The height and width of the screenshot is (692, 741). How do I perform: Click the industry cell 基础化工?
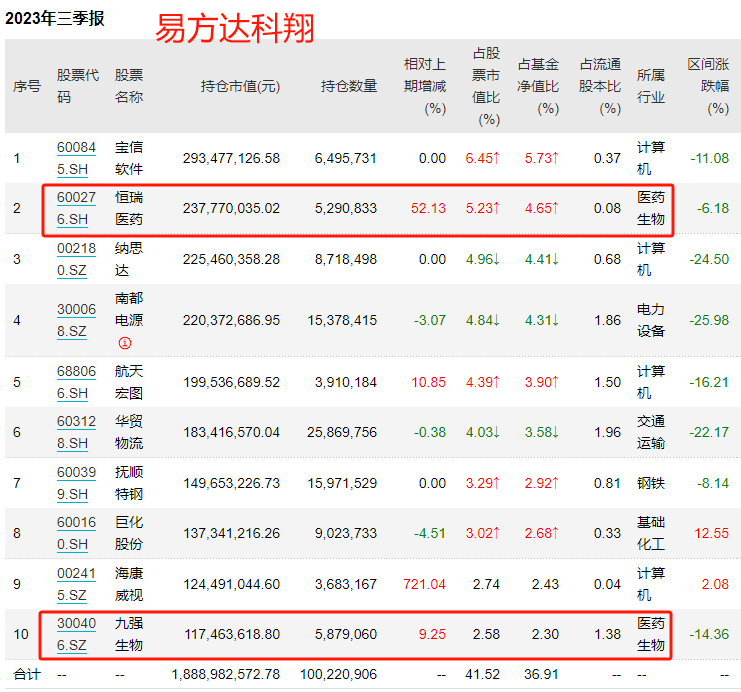tap(651, 533)
